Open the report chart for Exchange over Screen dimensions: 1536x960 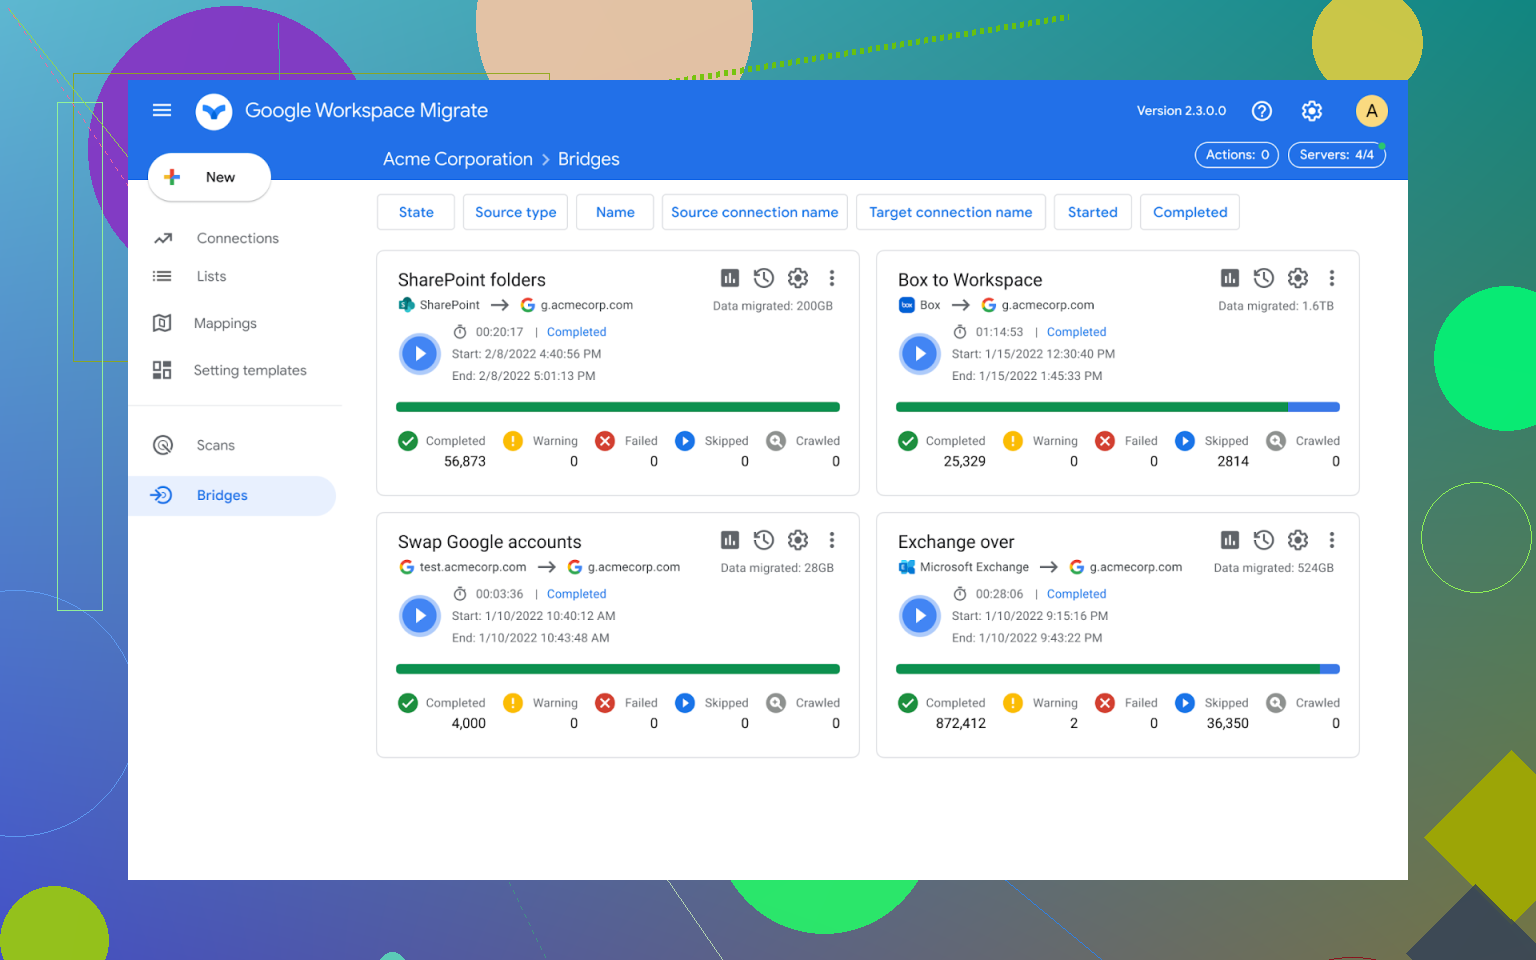pos(1230,540)
